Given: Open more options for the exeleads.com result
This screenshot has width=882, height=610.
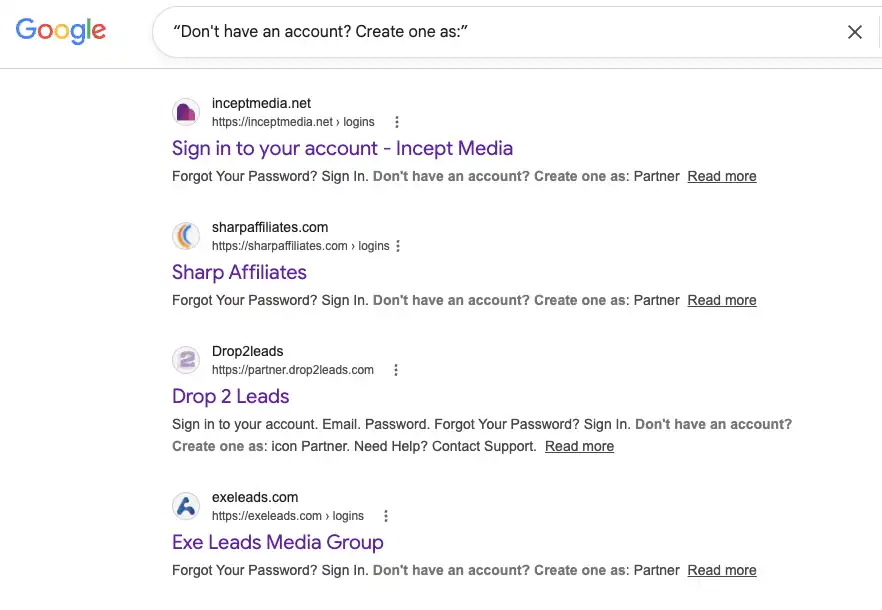Looking at the screenshot, I should pyautogui.click(x=385, y=516).
